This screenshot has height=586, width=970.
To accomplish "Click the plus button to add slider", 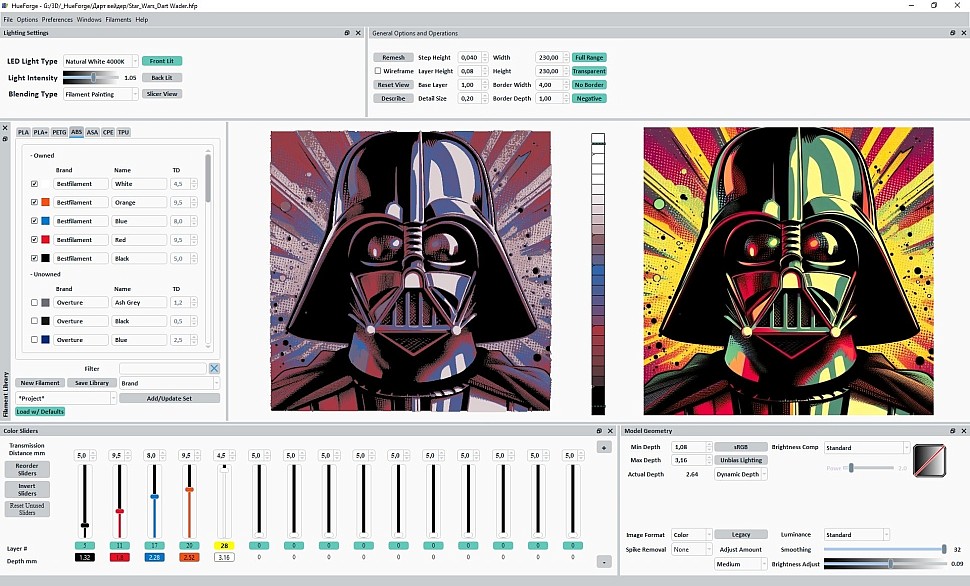I will (604, 447).
